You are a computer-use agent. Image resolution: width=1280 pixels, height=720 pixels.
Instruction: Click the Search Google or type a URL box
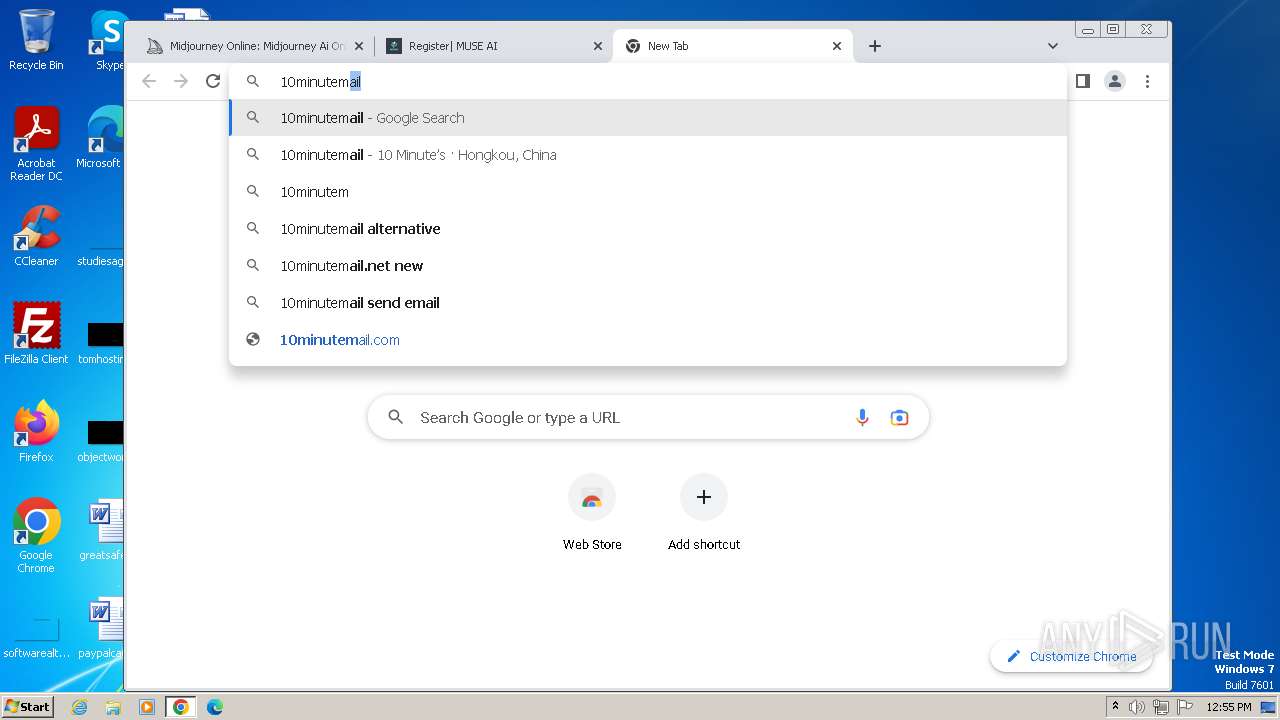pos(648,418)
